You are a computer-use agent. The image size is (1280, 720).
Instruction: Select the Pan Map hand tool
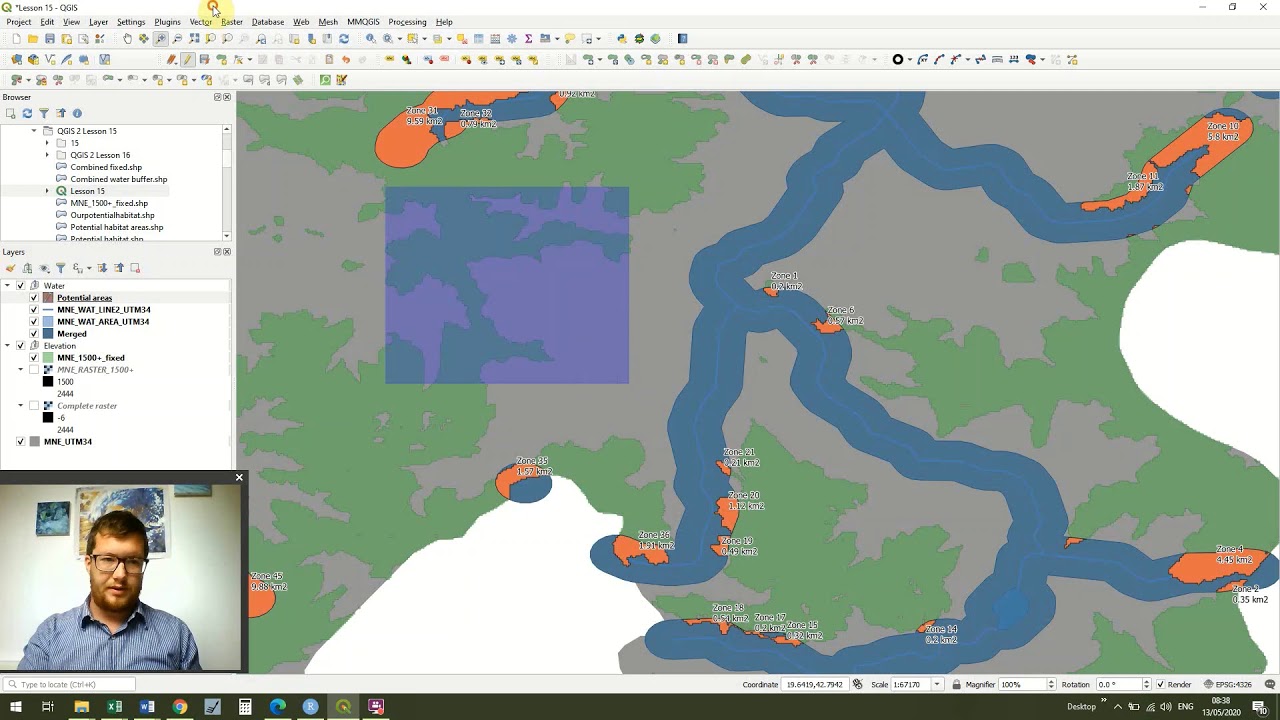click(x=127, y=39)
